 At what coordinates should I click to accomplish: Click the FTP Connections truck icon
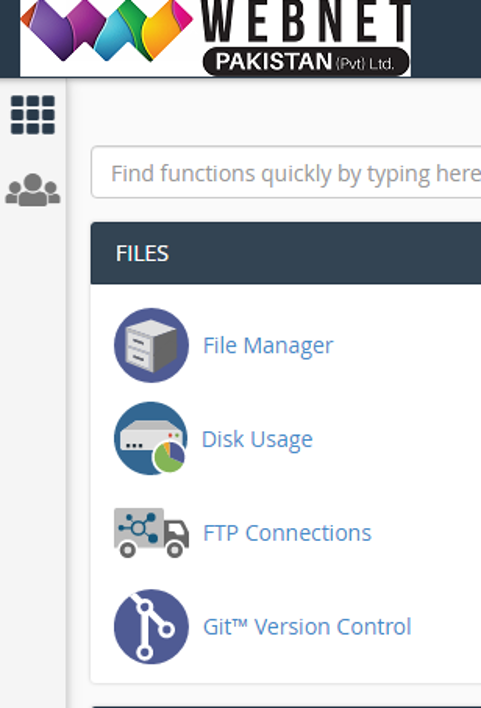pos(151,533)
